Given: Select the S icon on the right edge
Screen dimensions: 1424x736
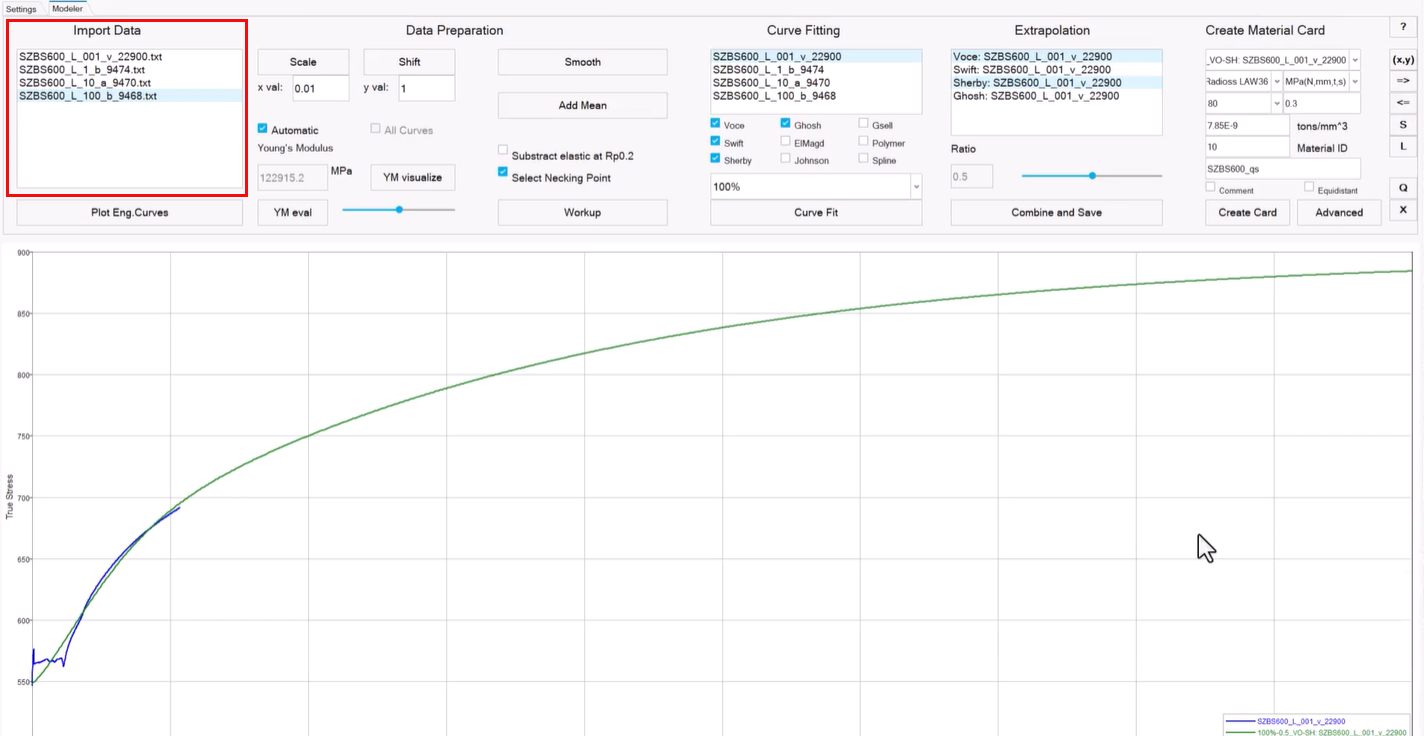Looking at the screenshot, I should (x=1403, y=125).
